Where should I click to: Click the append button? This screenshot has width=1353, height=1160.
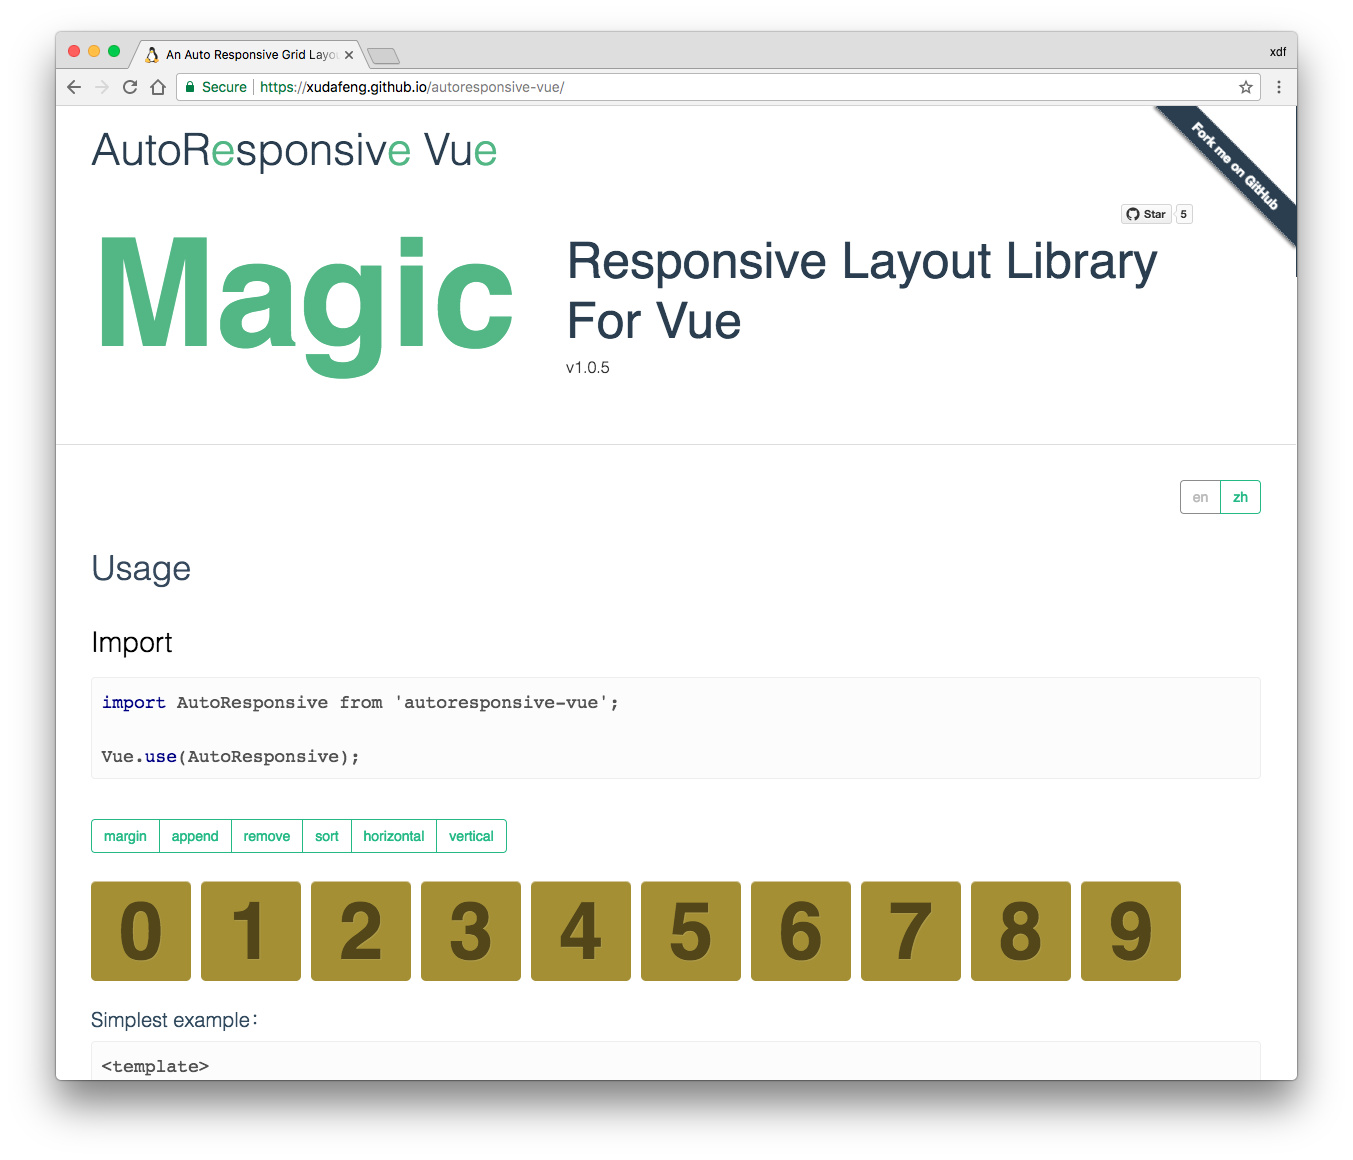[x=195, y=836]
